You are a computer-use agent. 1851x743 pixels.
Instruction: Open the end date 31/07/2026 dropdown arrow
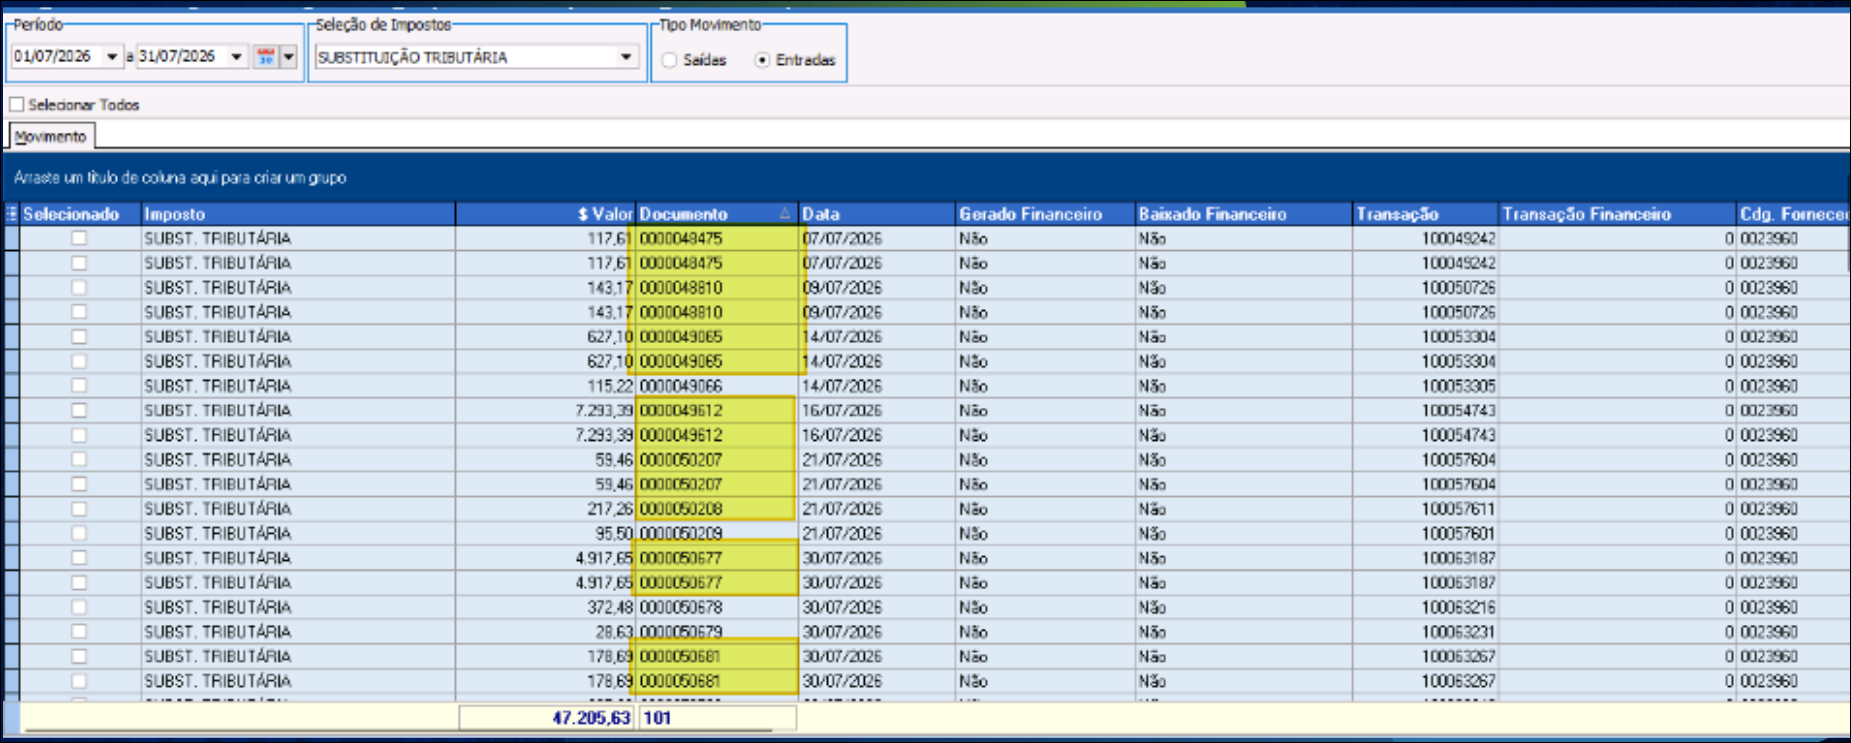236,57
